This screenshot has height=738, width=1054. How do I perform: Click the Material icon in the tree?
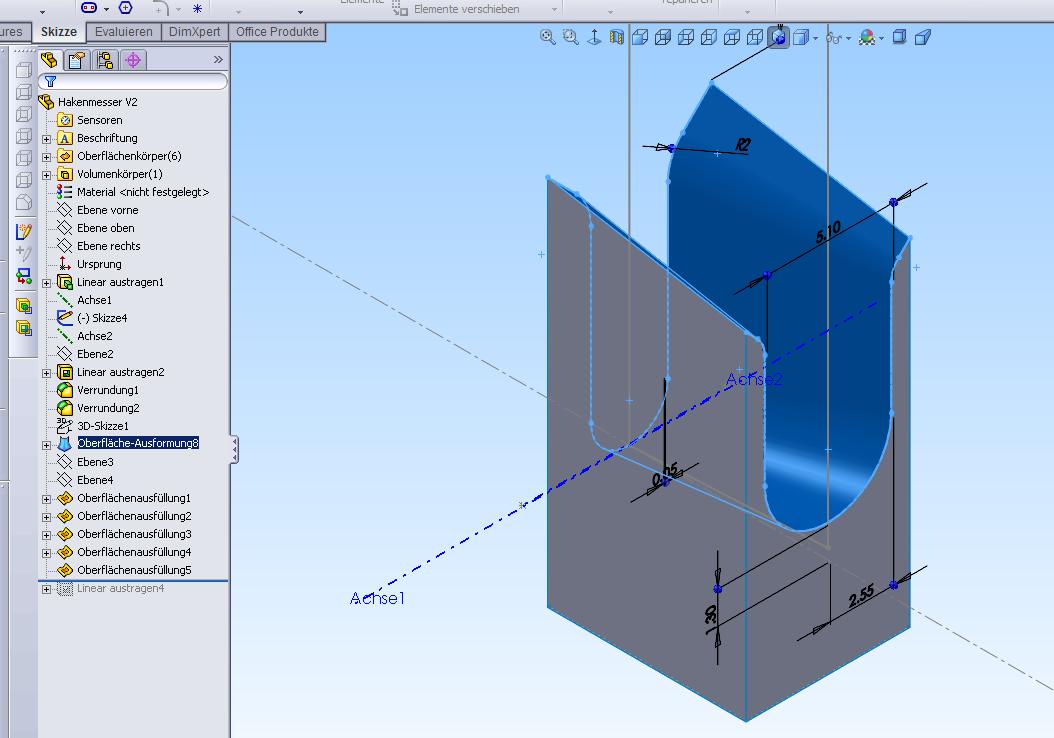[x=65, y=192]
